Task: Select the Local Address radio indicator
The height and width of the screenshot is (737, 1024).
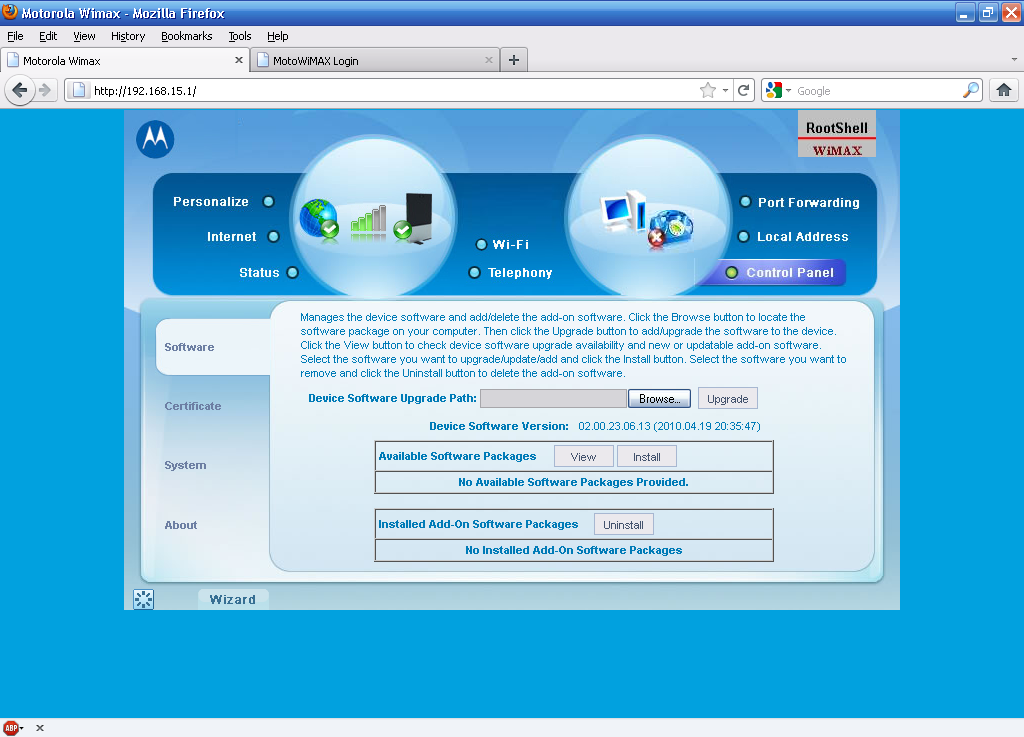Action: click(743, 236)
